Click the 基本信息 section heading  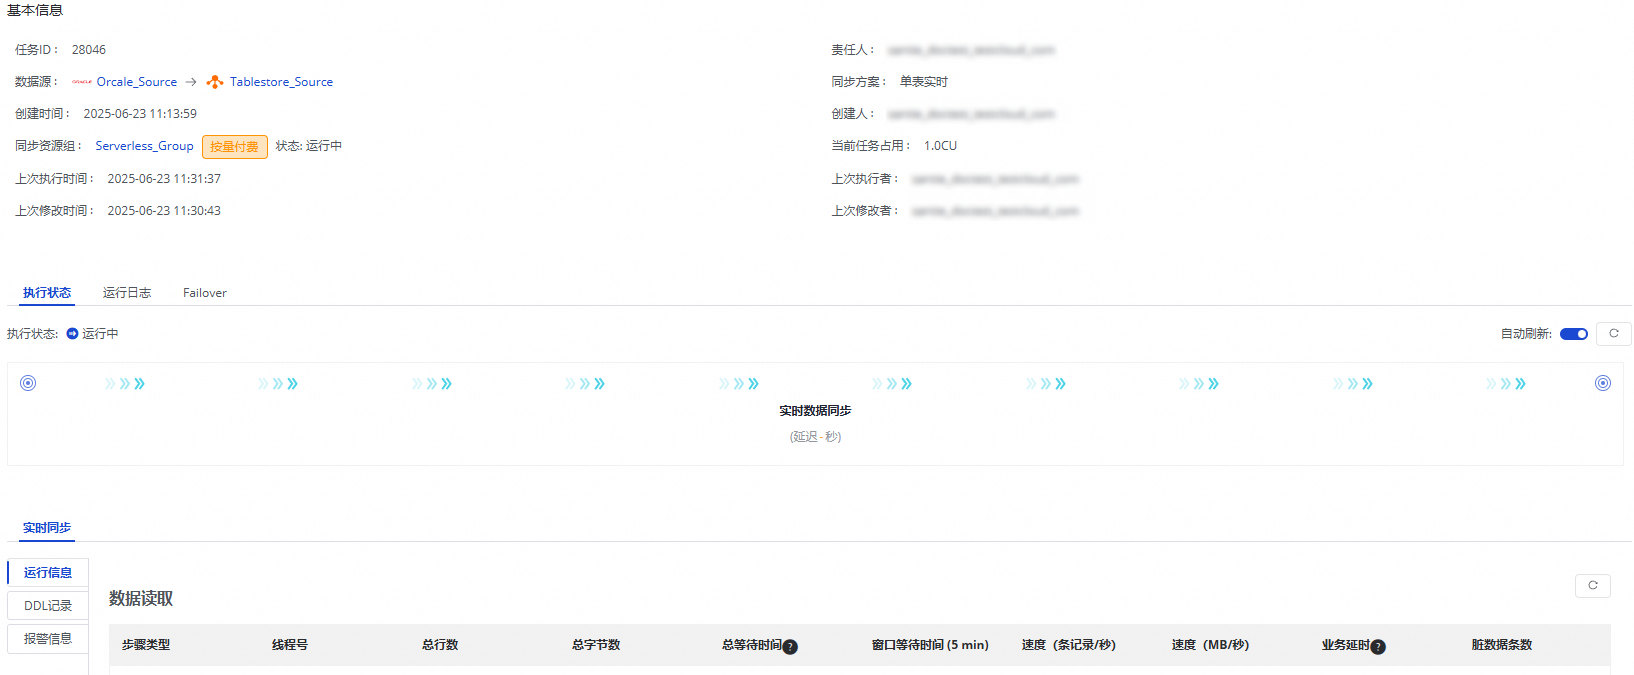point(35,10)
